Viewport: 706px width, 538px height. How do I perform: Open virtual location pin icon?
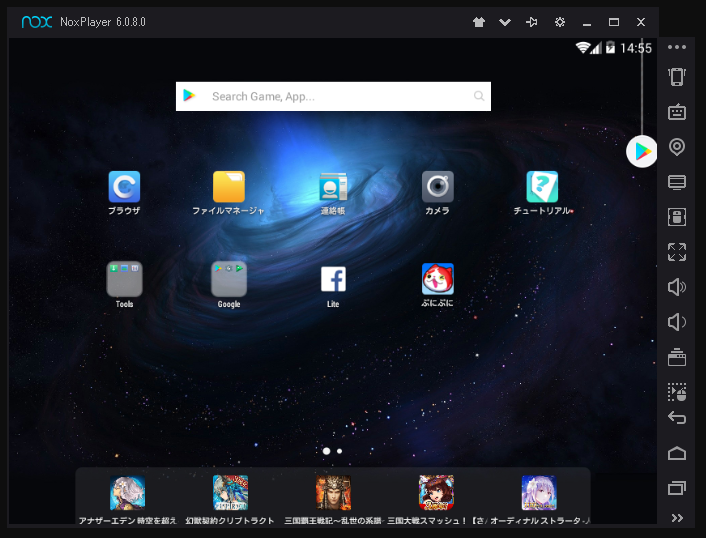click(677, 147)
